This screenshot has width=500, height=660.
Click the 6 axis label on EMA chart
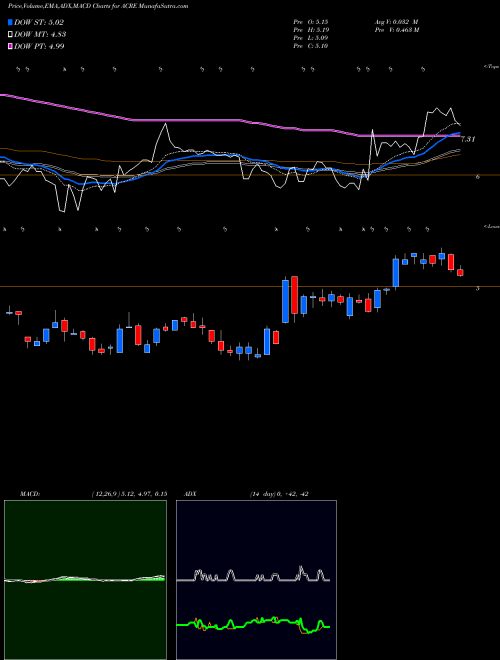tap(478, 177)
